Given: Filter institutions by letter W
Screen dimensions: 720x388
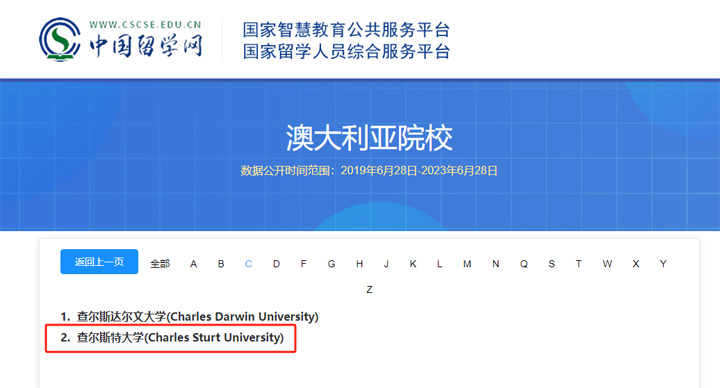Looking at the screenshot, I should 607,264.
